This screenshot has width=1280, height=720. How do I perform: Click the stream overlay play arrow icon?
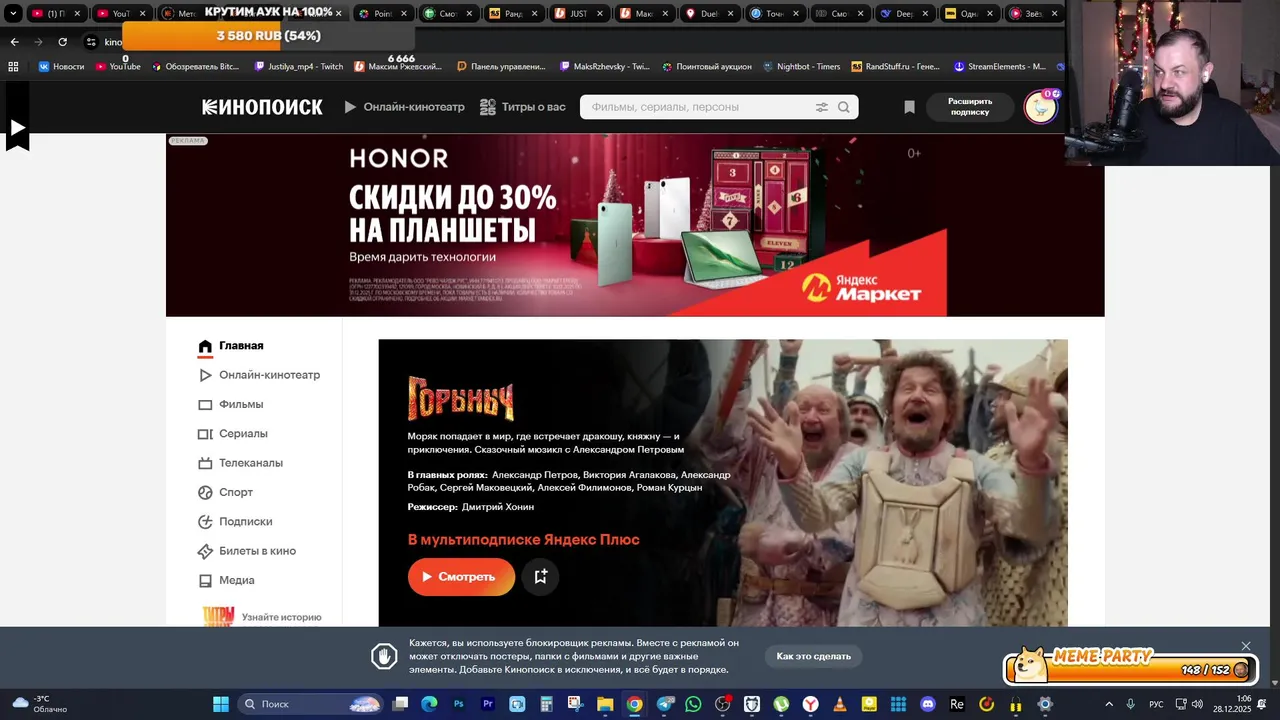17,128
